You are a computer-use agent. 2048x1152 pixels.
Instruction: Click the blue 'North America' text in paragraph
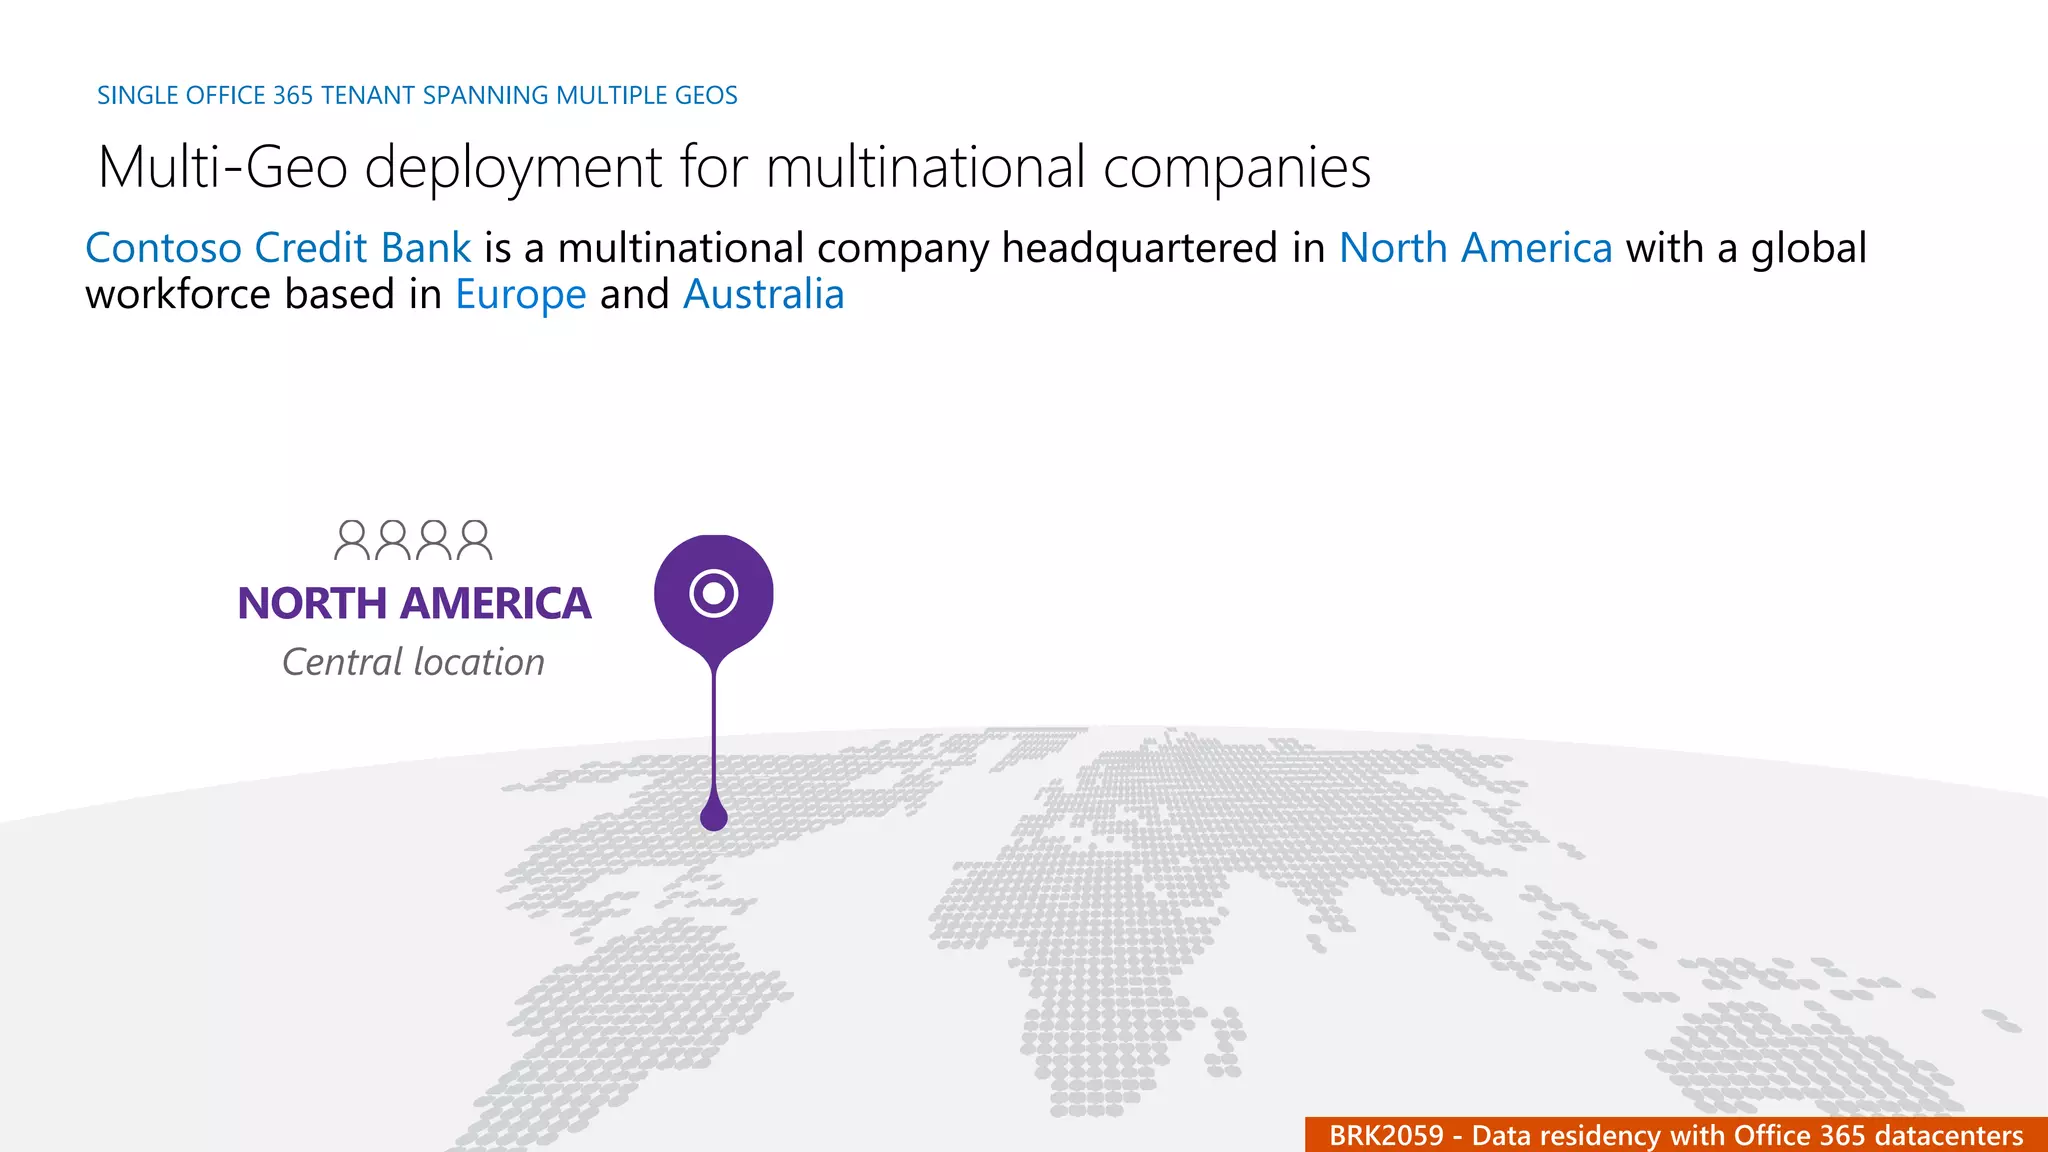[1475, 247]
